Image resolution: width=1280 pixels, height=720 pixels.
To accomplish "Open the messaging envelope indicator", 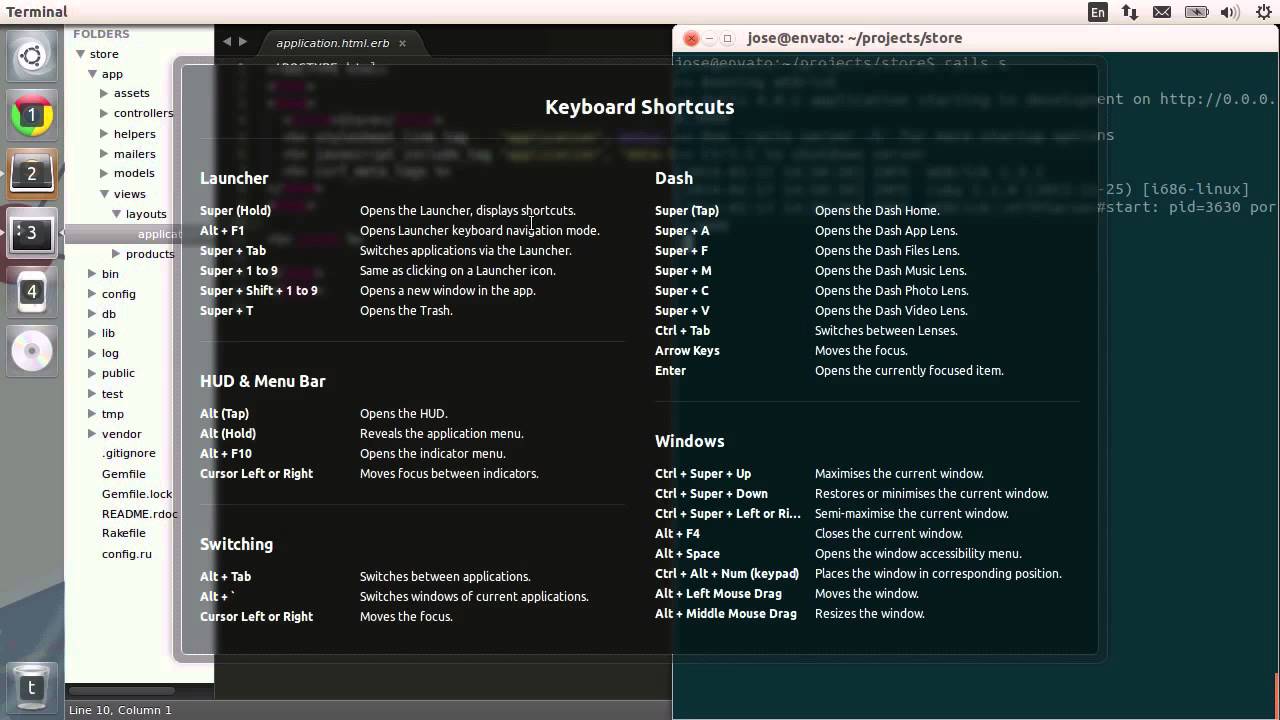I will 1162,12.
